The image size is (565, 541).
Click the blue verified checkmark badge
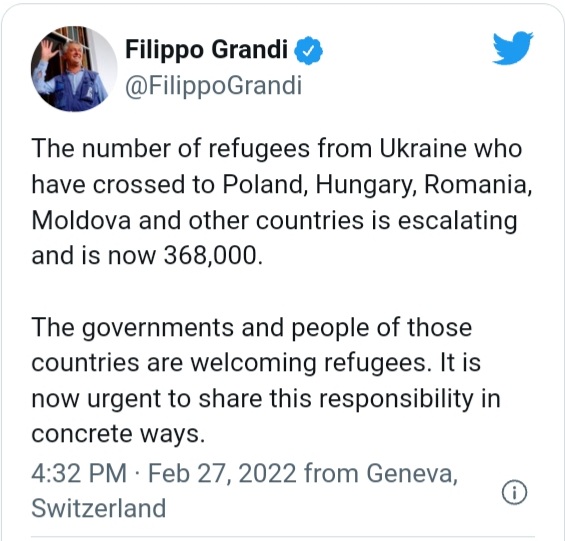(x=308, y=50)
